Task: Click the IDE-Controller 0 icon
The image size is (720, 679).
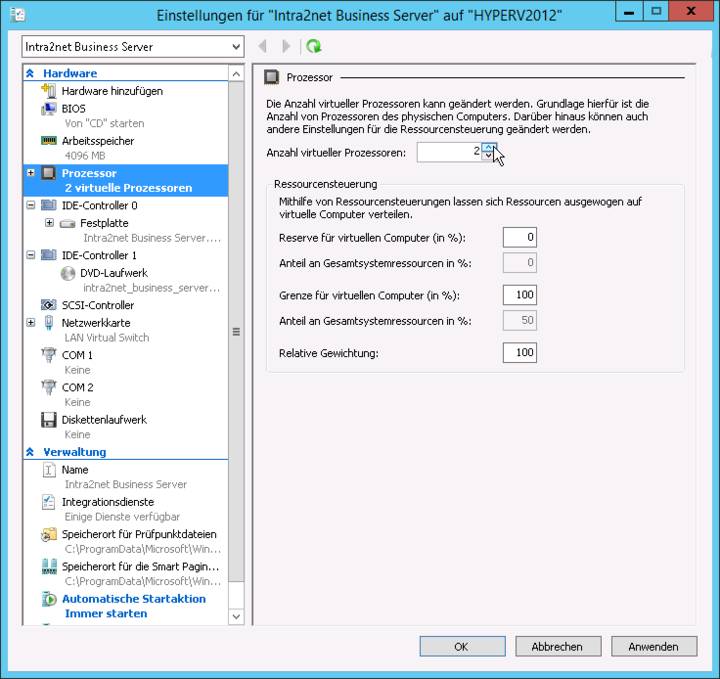Action: tap(49, 205)
